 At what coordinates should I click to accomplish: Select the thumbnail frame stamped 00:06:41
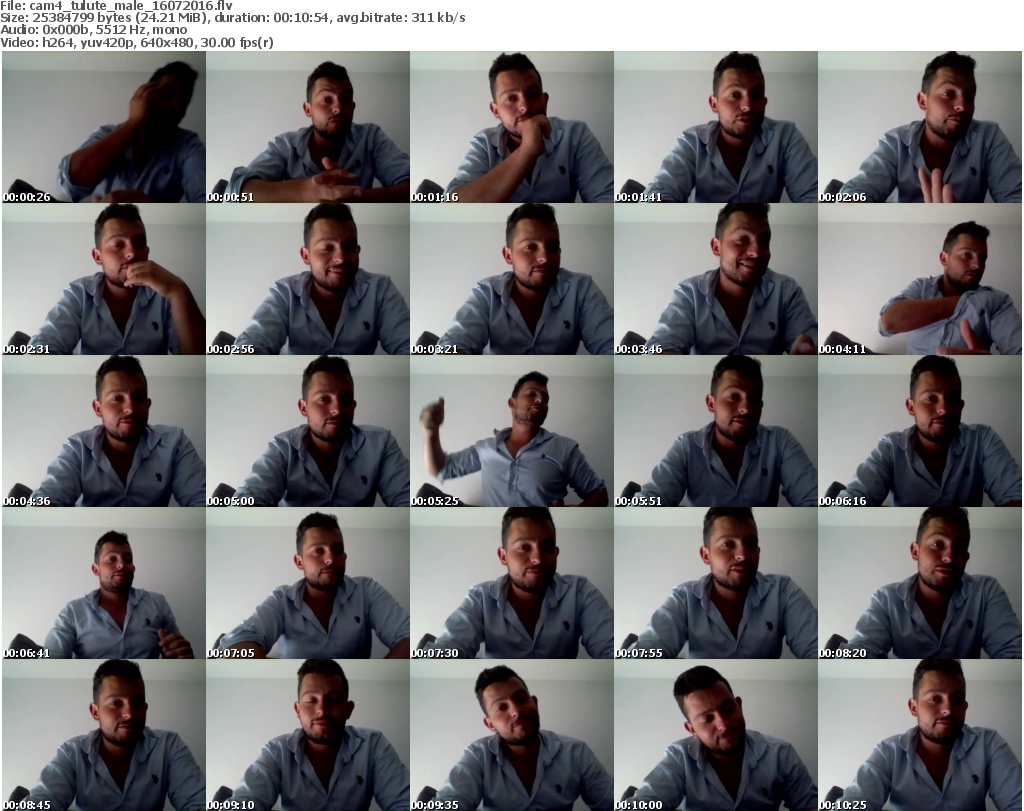(x=104, y=583)
